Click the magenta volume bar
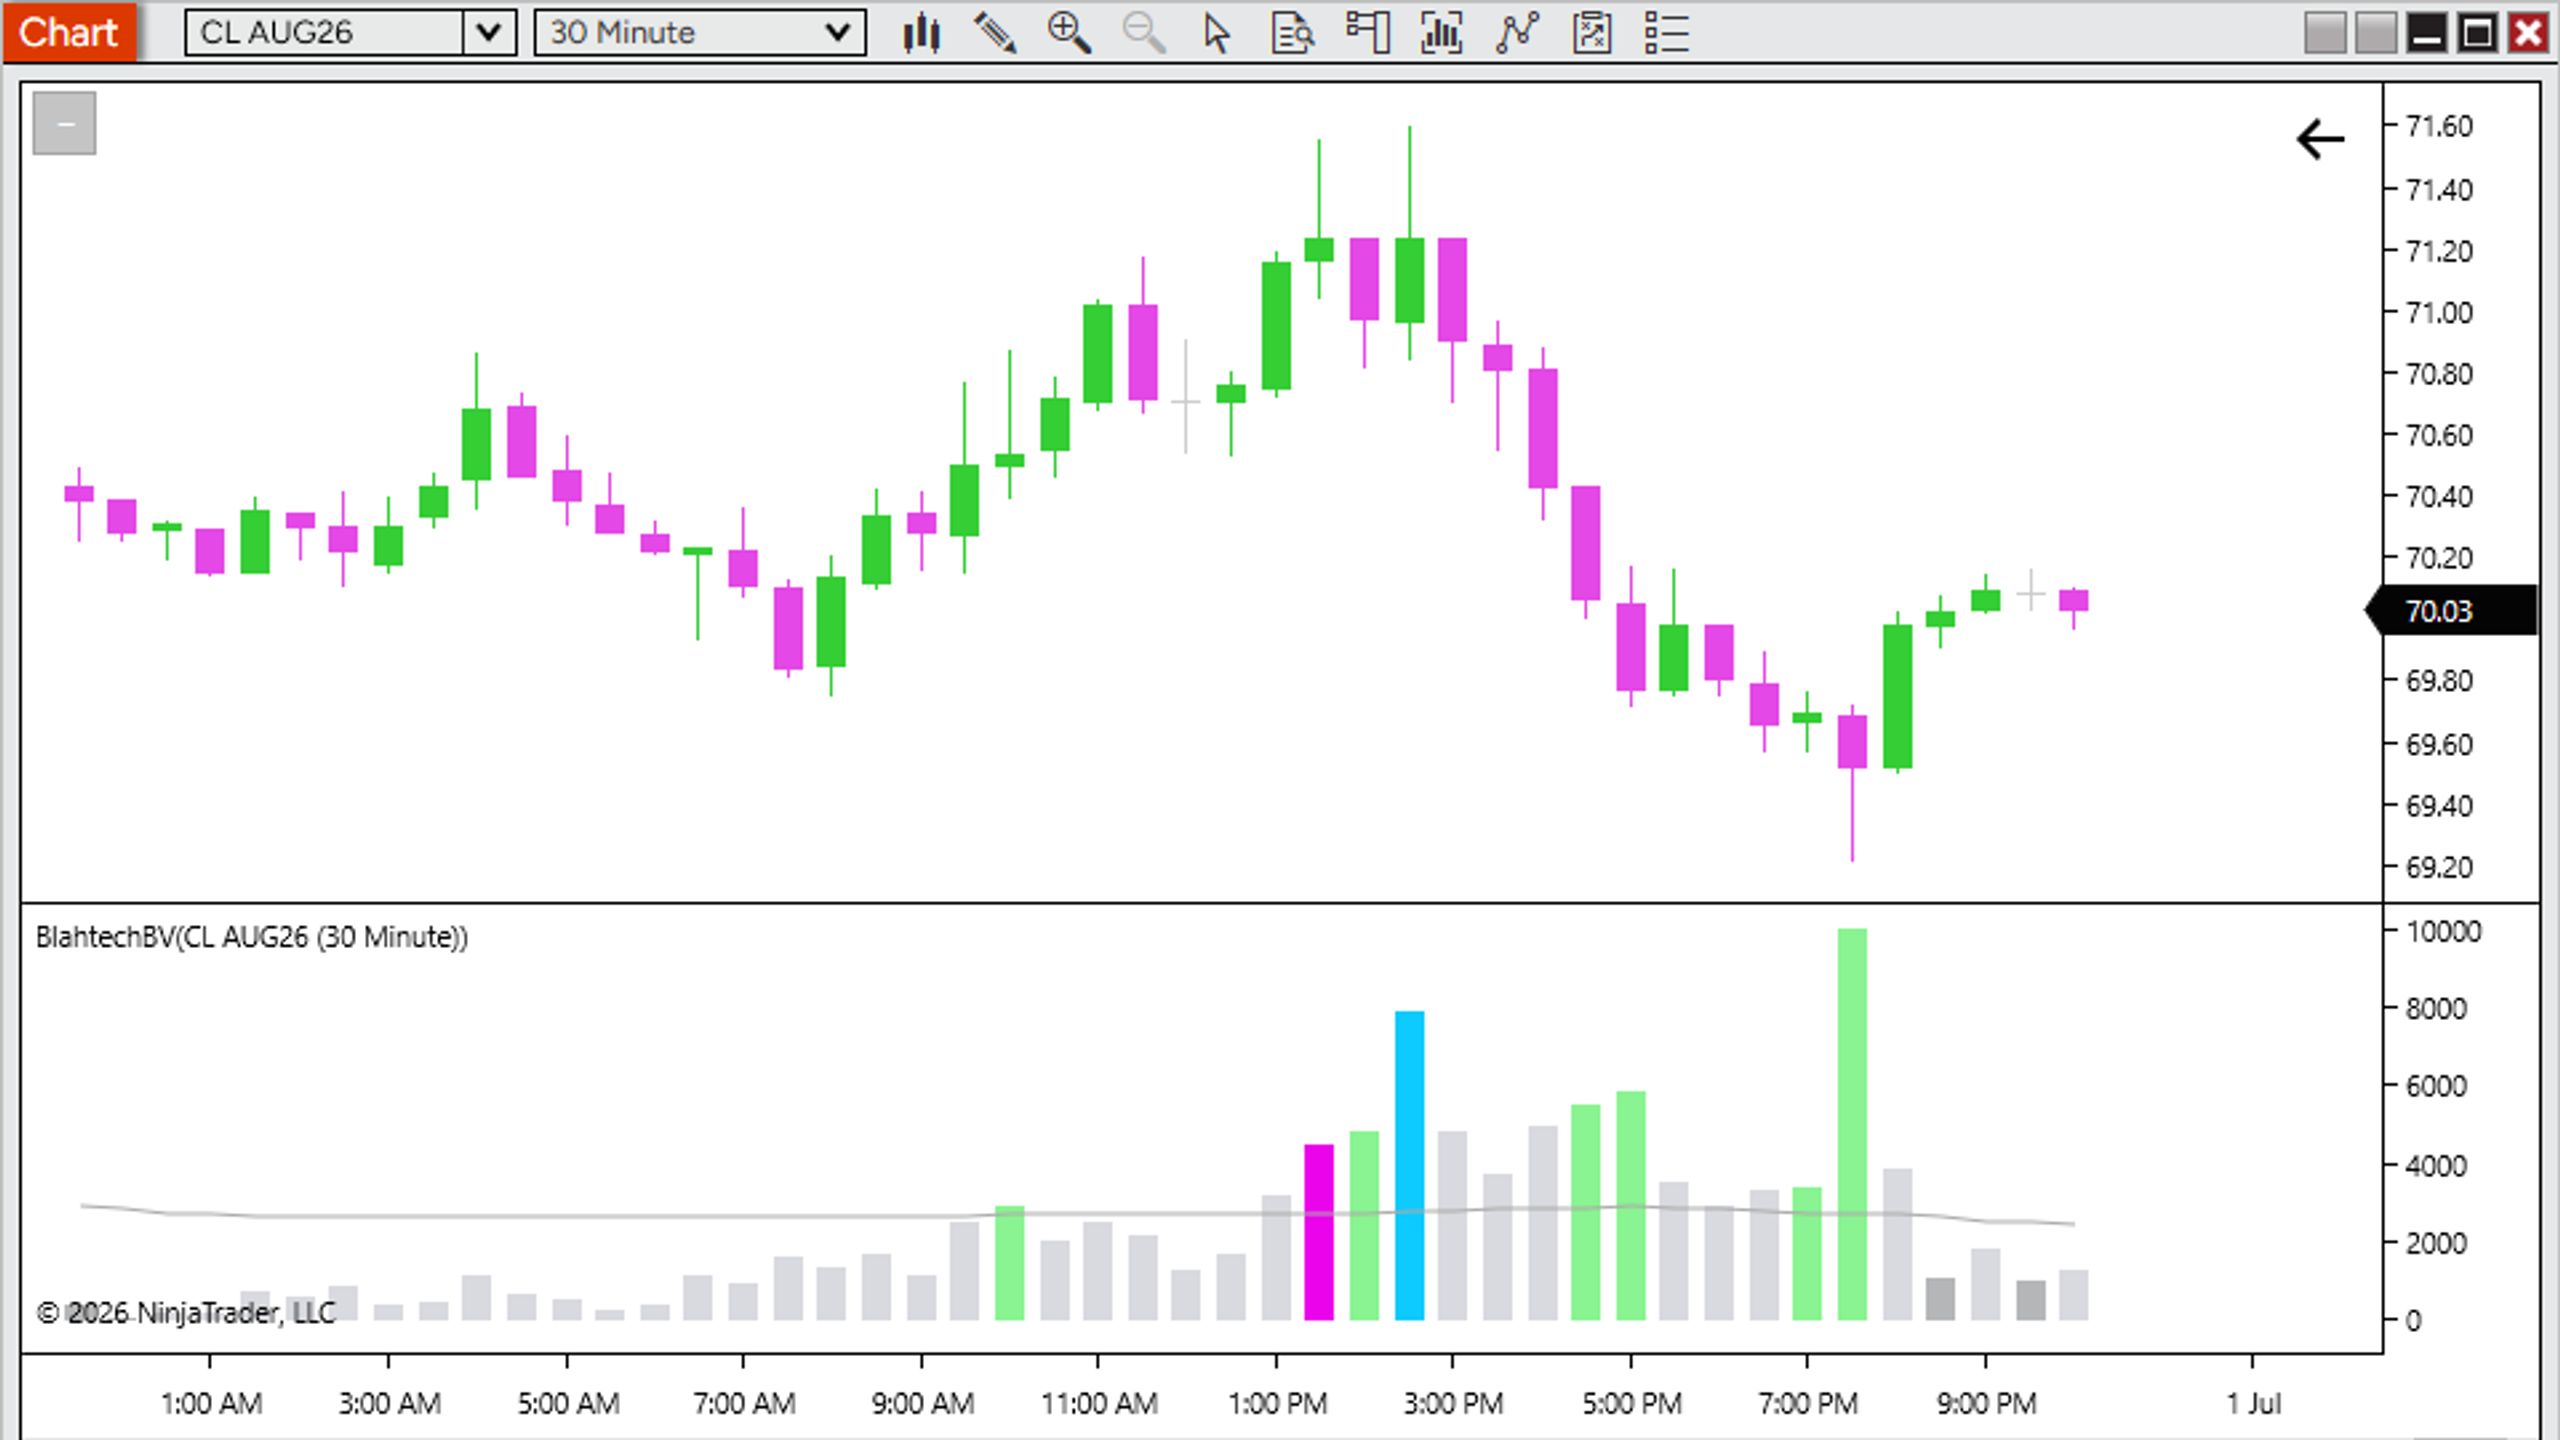The width and height of the screenshot is (2560, 1440). [1319, 1232]
